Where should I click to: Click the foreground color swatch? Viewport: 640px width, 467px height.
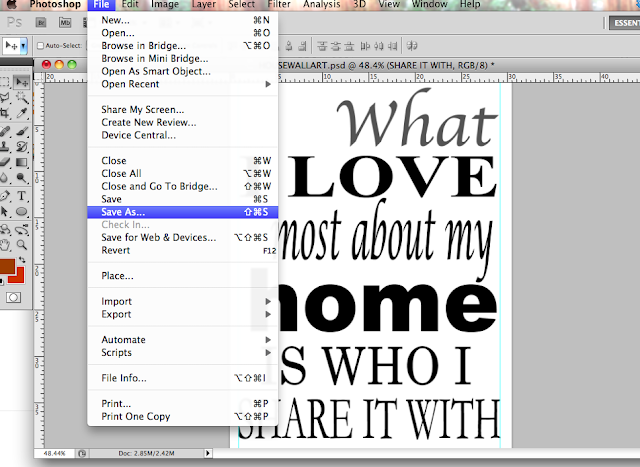pyautogui.click(x=9, y=267)
